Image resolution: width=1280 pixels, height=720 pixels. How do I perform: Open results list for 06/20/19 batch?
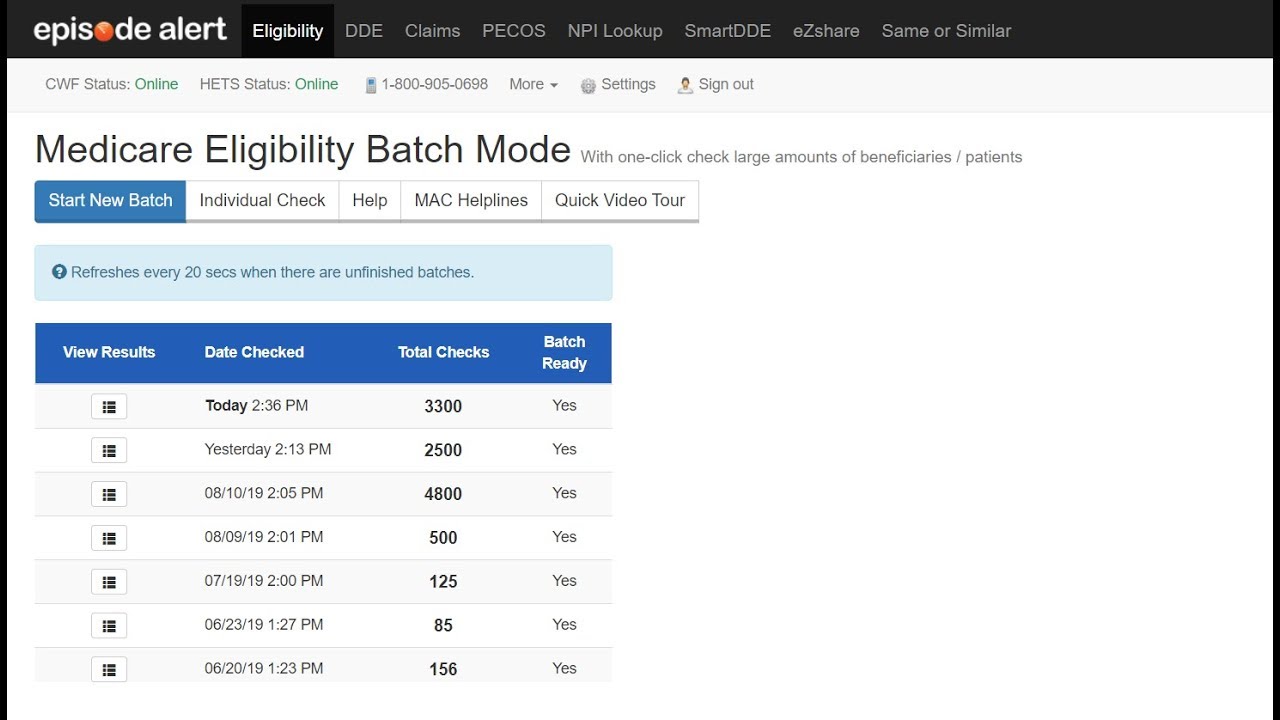pyautogui.click(x=109, y=668)
